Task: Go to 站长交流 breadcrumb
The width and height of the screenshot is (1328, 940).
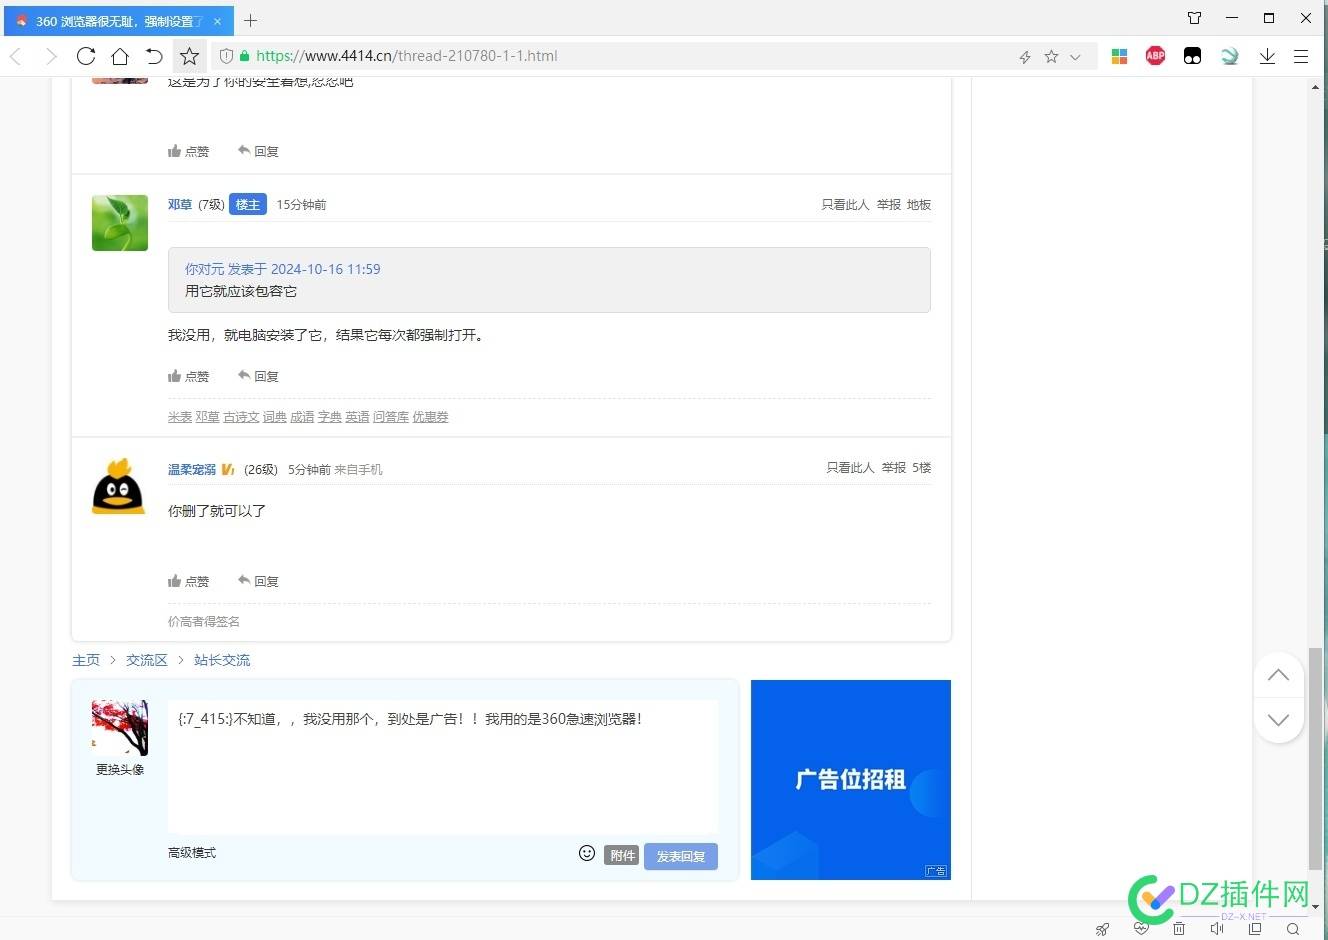Action: coord(222,660)
